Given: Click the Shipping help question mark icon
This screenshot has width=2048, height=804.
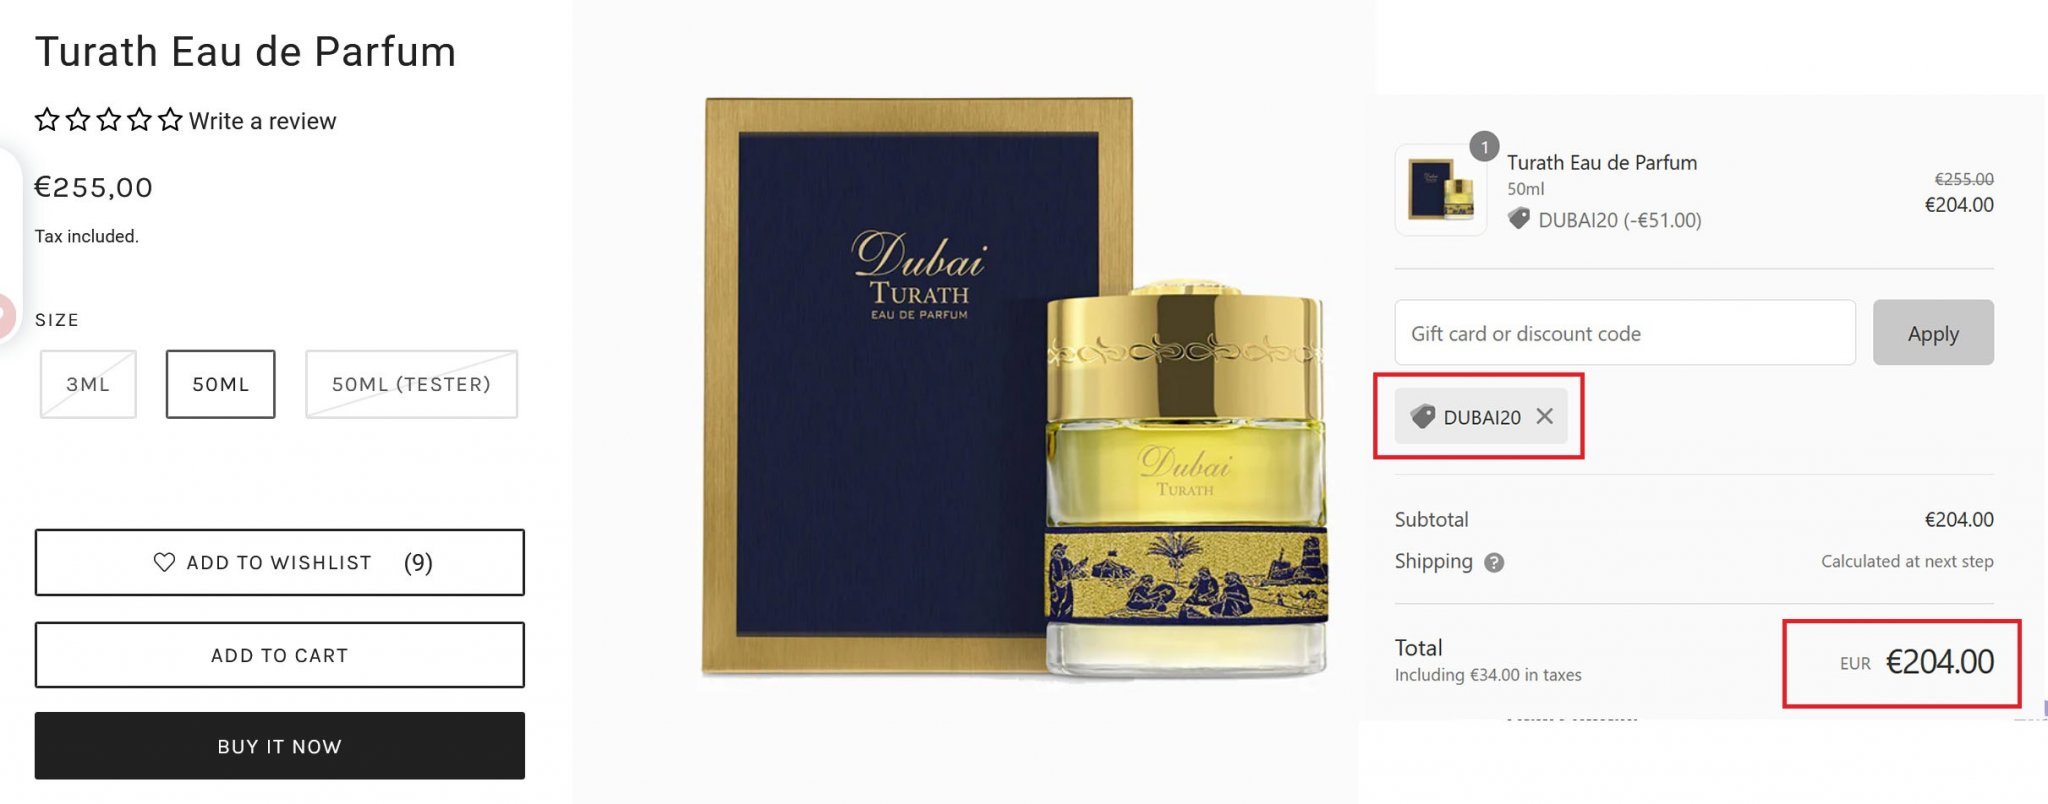Looking at the screenshot, I should click(1494, 563).
